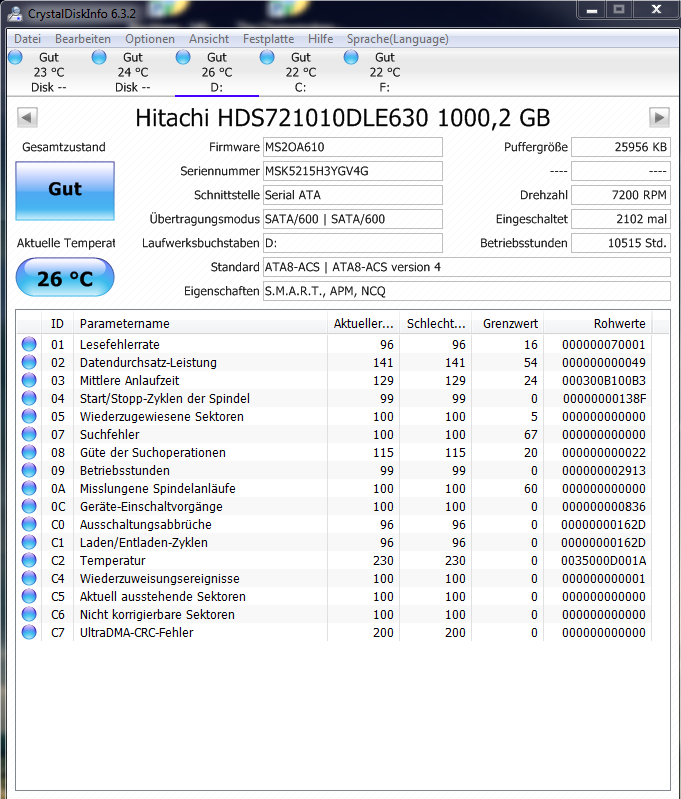The image size is (681, 799).
Task: Open the Optionen menu
Action: click(150, 39)
